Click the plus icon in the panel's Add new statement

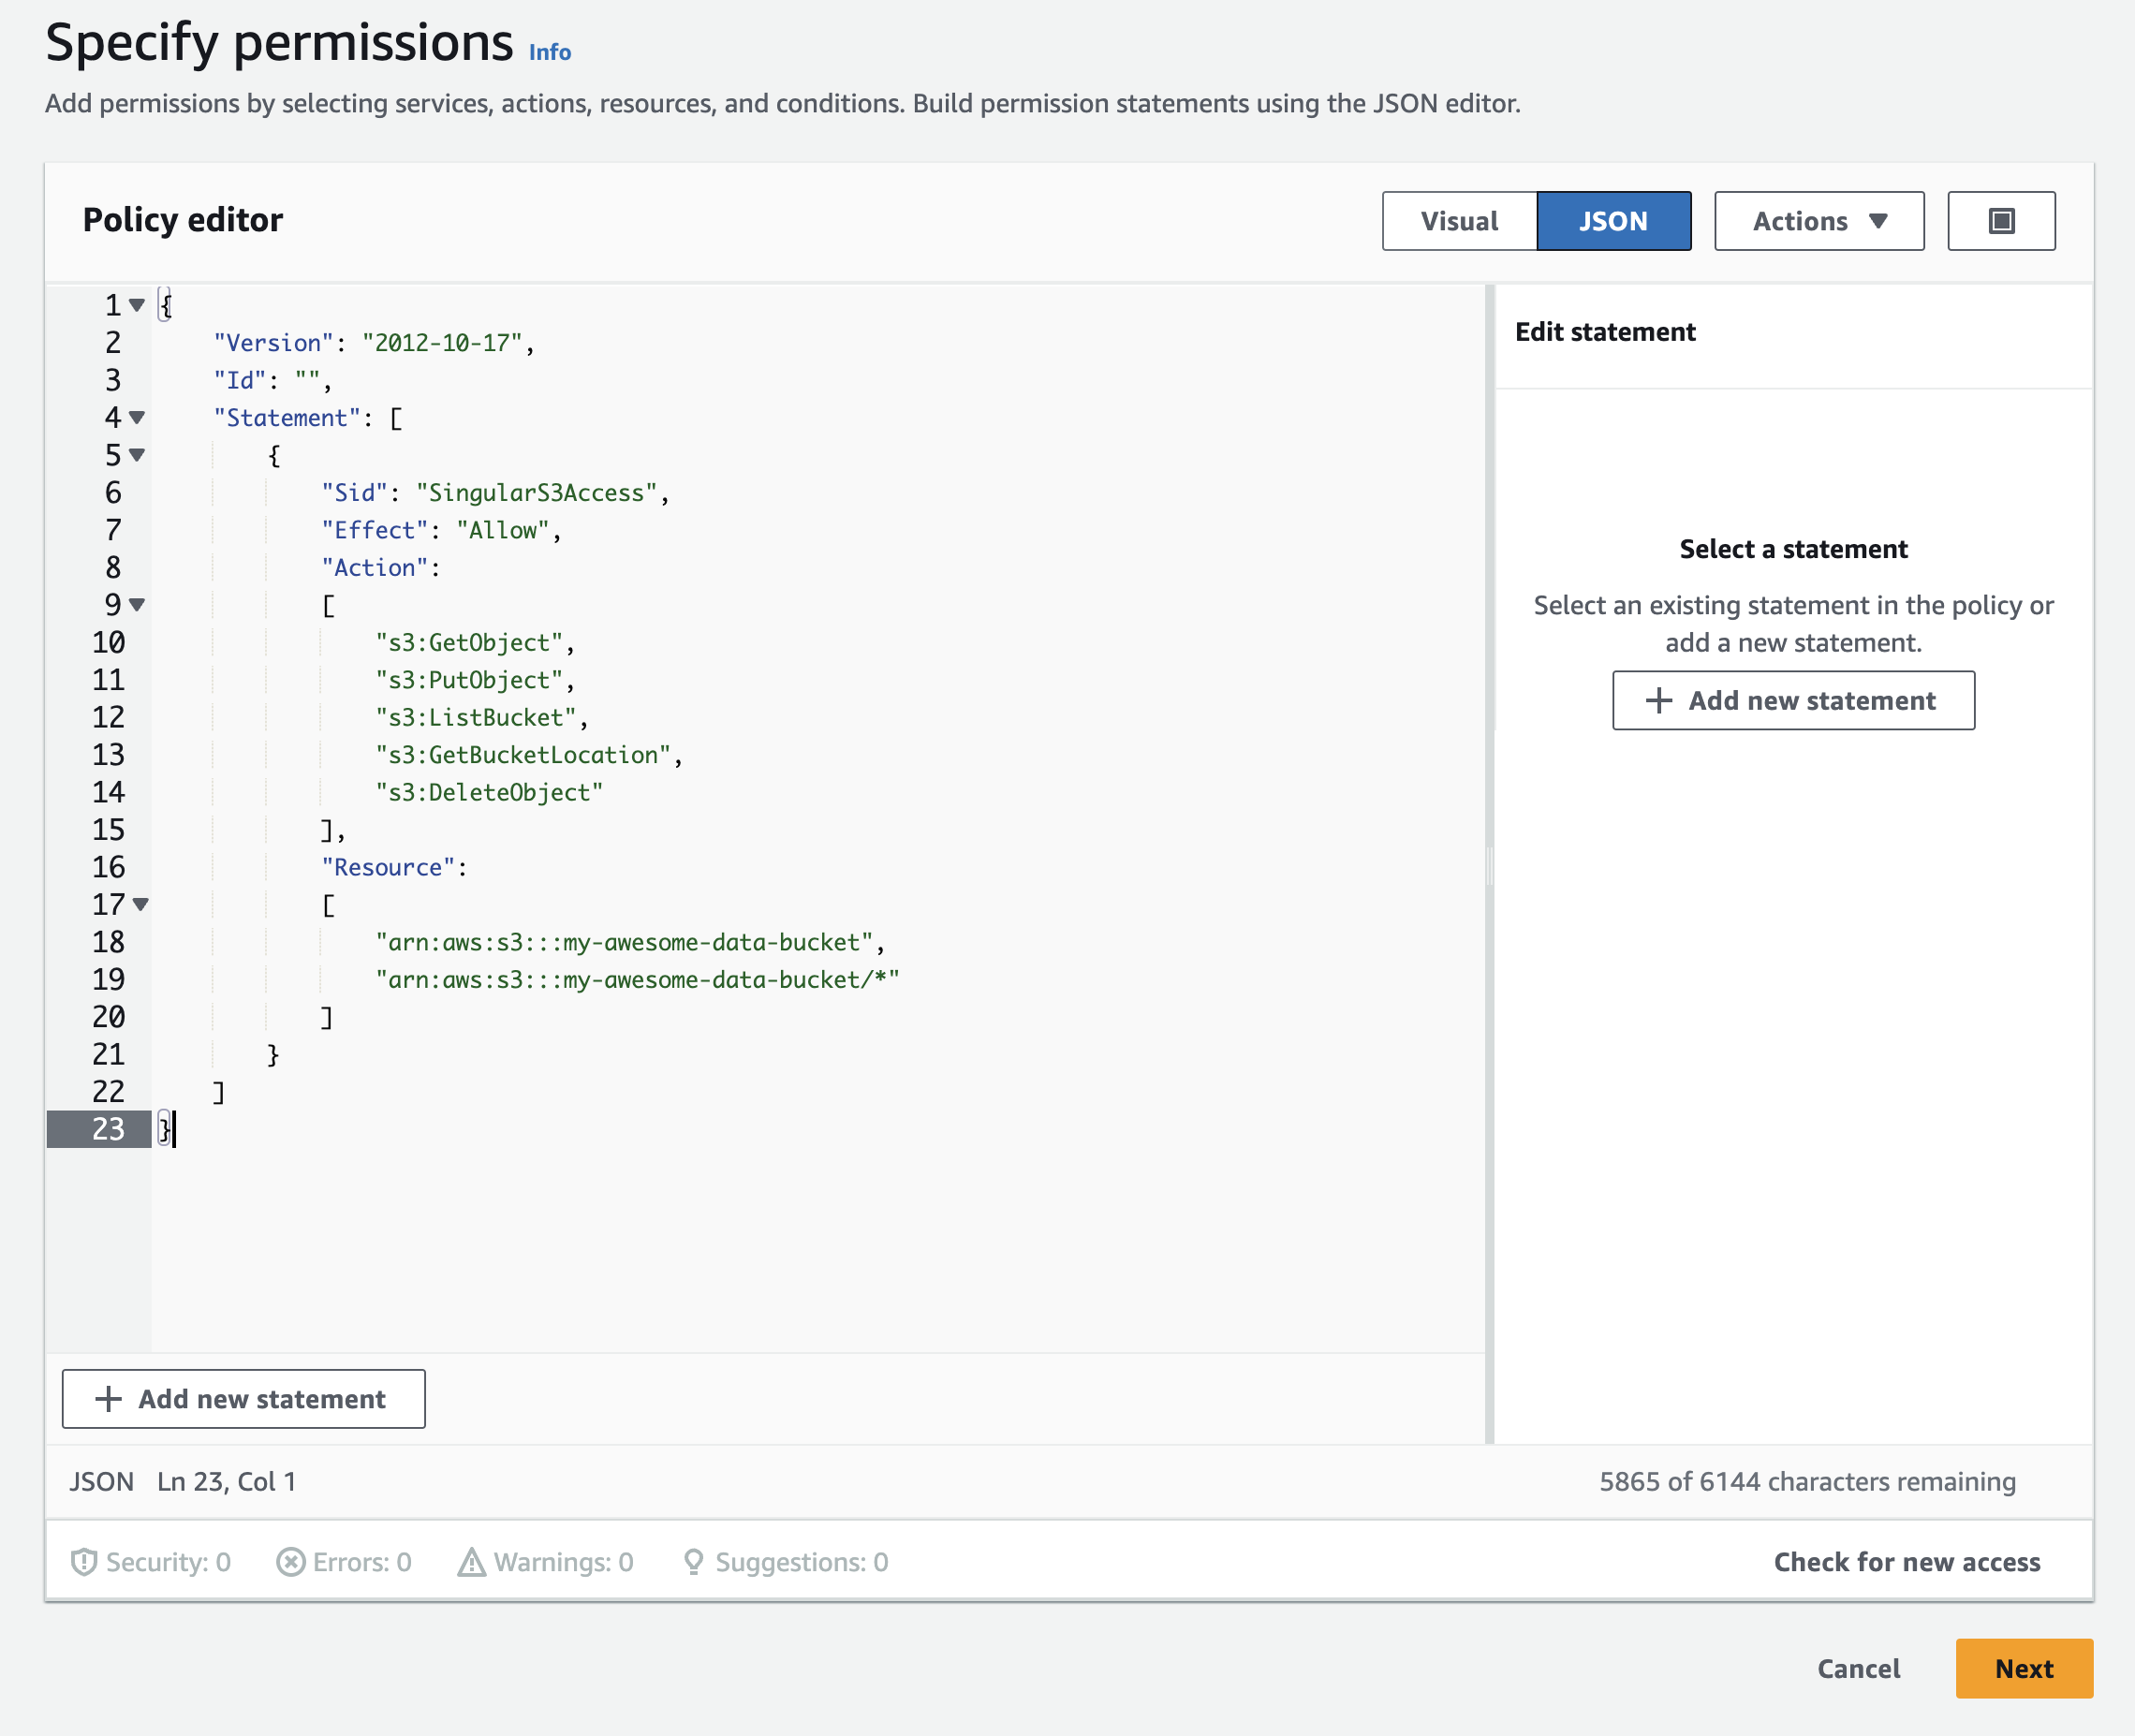(1658, 700)
